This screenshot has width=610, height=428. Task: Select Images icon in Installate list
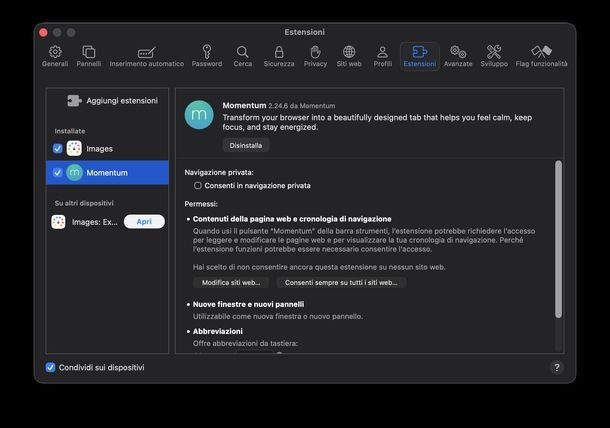click(x=74, y=148)
